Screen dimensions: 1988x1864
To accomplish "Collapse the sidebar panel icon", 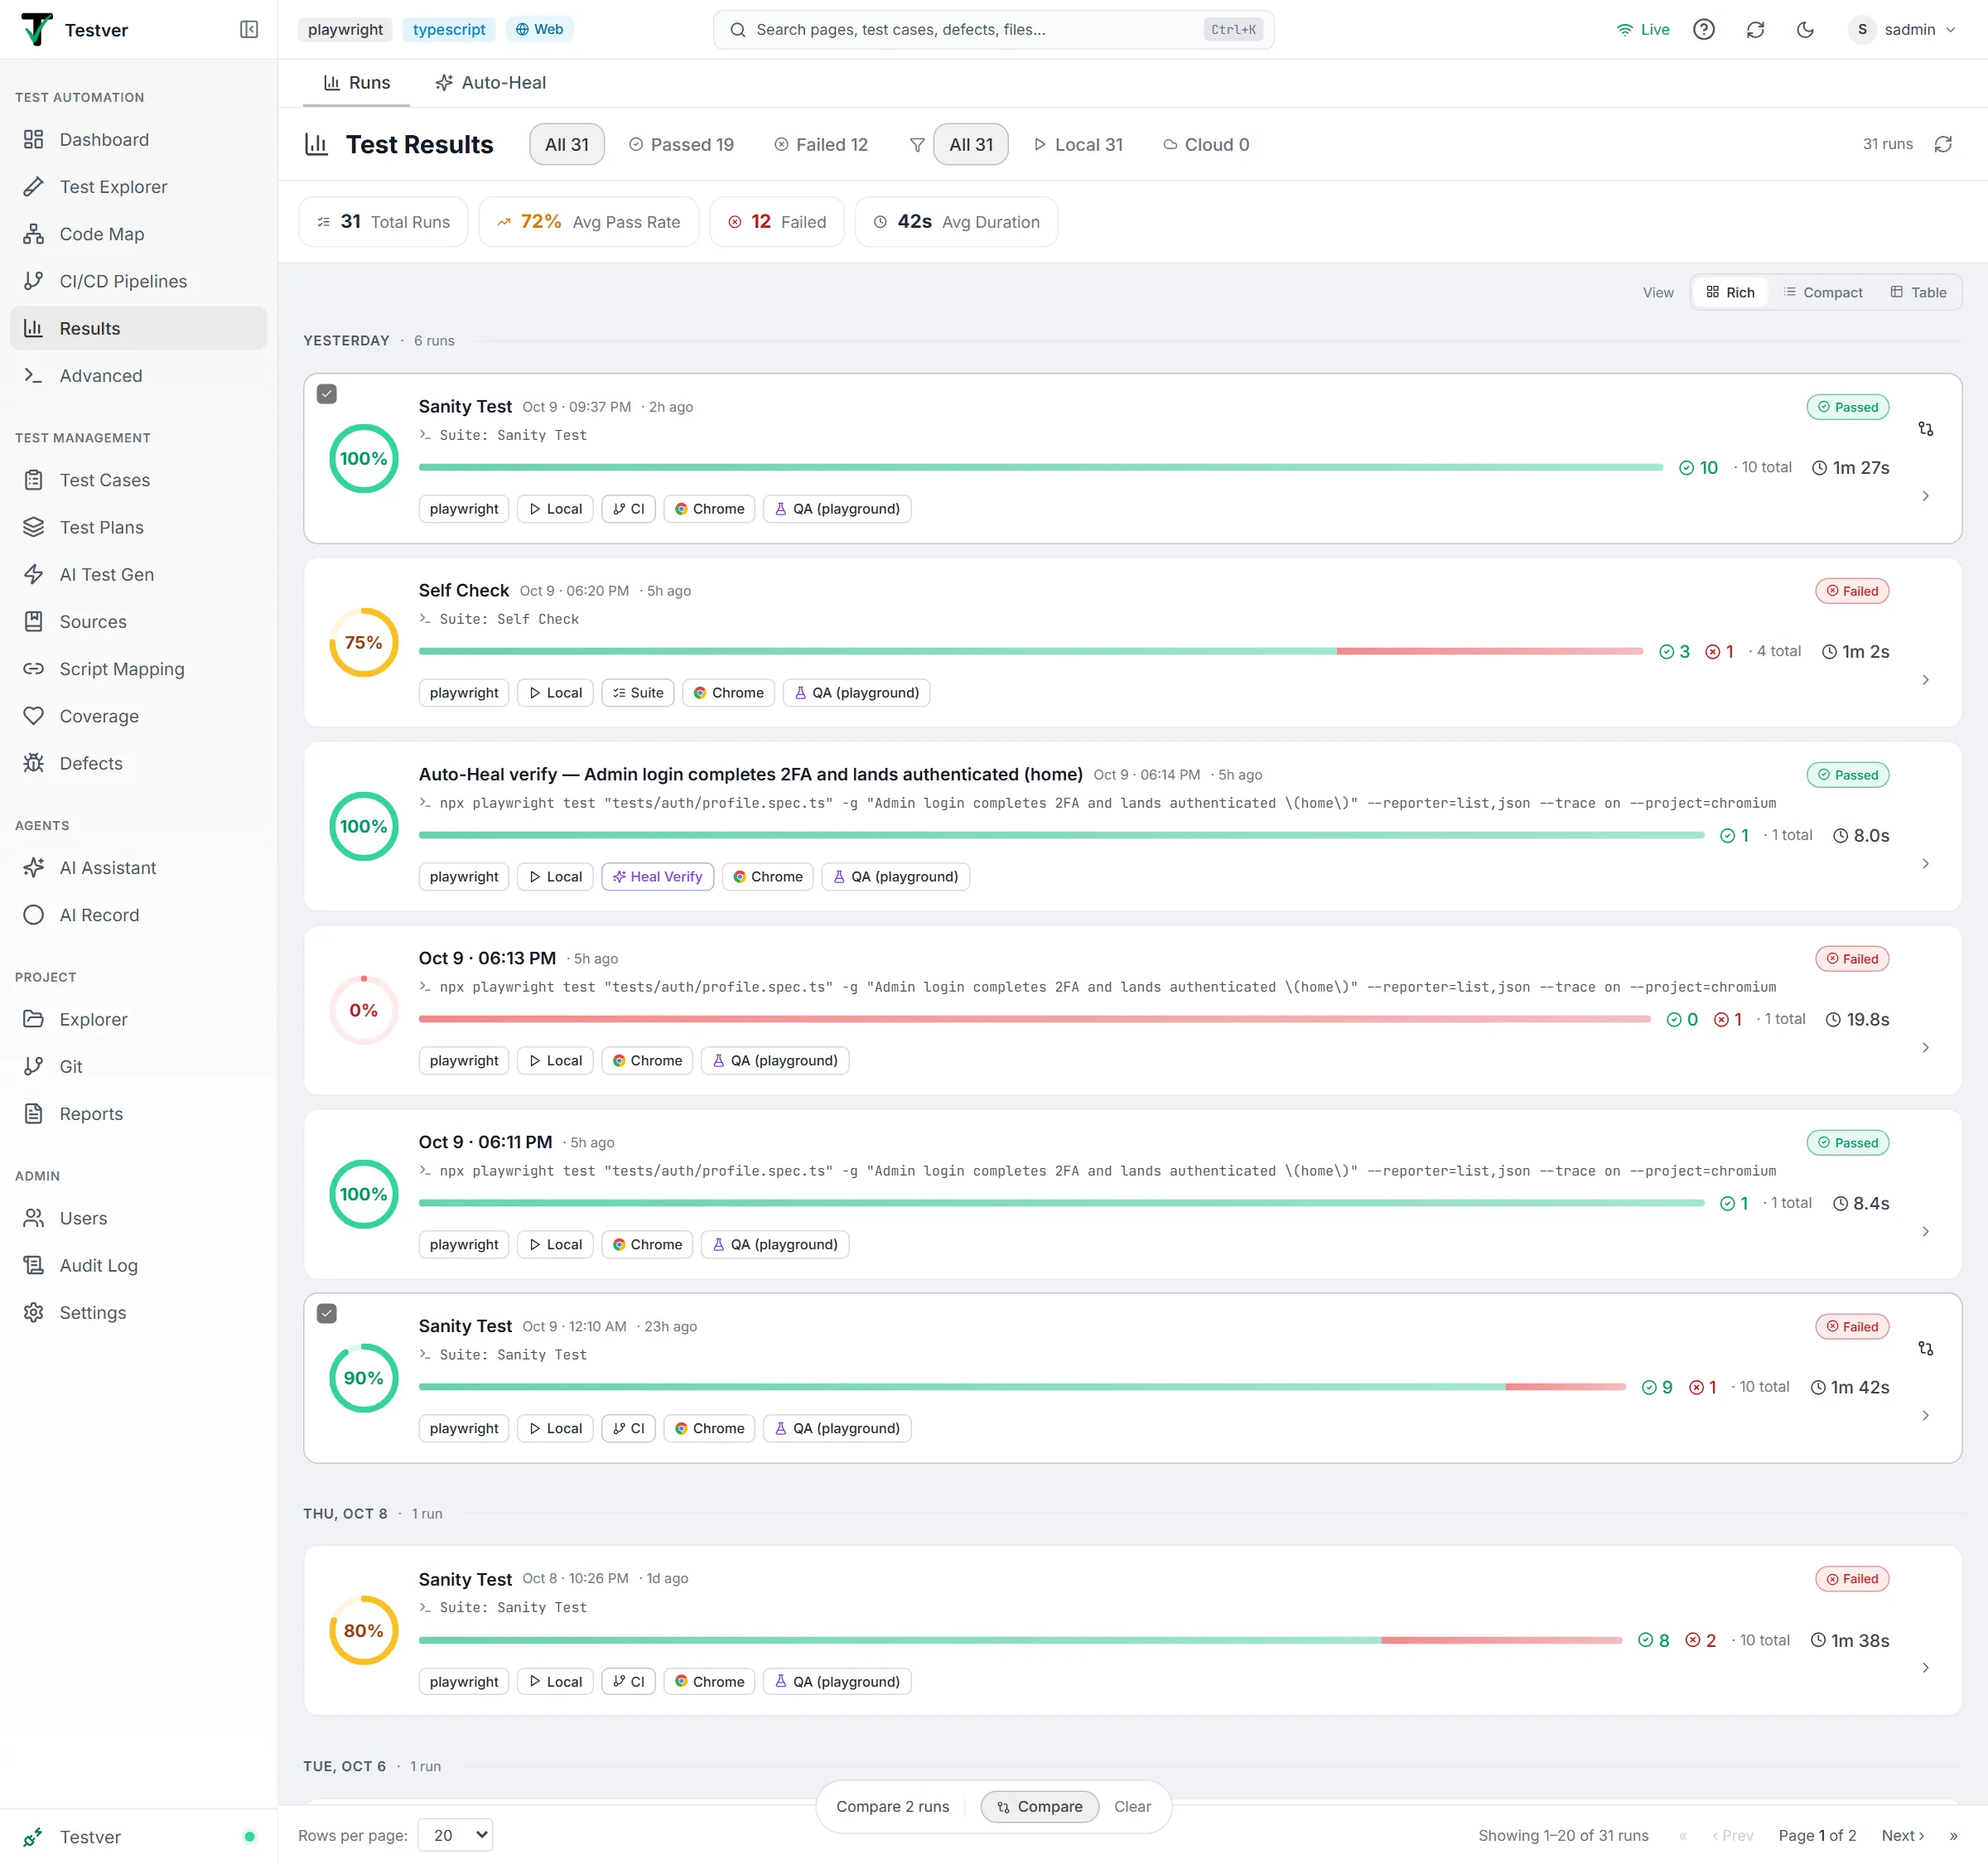I will tap(249, 30).
